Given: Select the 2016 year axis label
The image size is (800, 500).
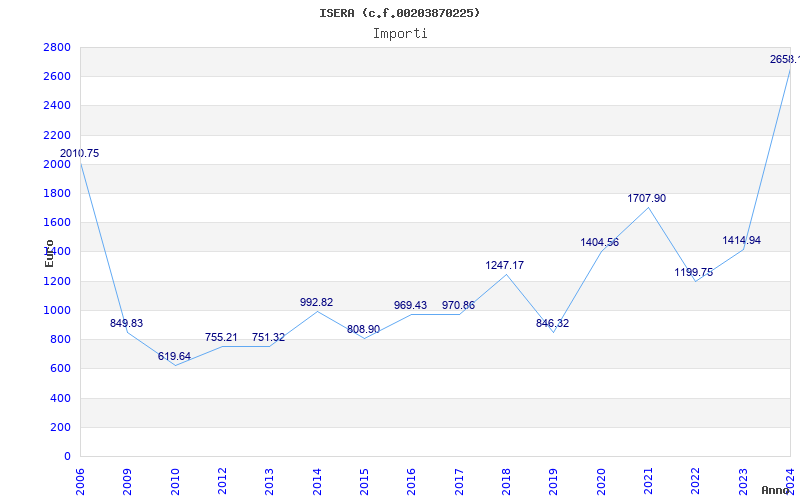Looking at the screenshot, I should (x=411, y=482).
